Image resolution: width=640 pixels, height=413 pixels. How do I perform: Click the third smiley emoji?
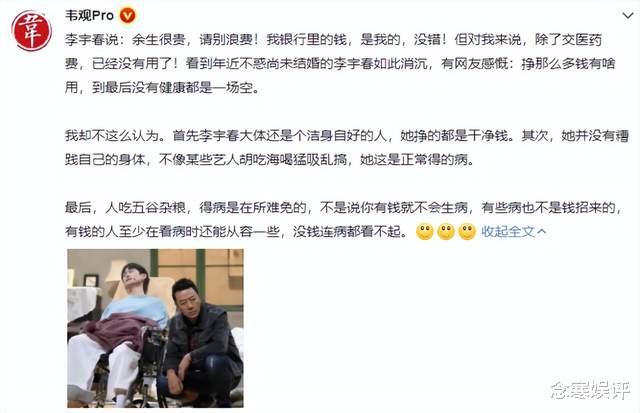(x=467, y=231)
